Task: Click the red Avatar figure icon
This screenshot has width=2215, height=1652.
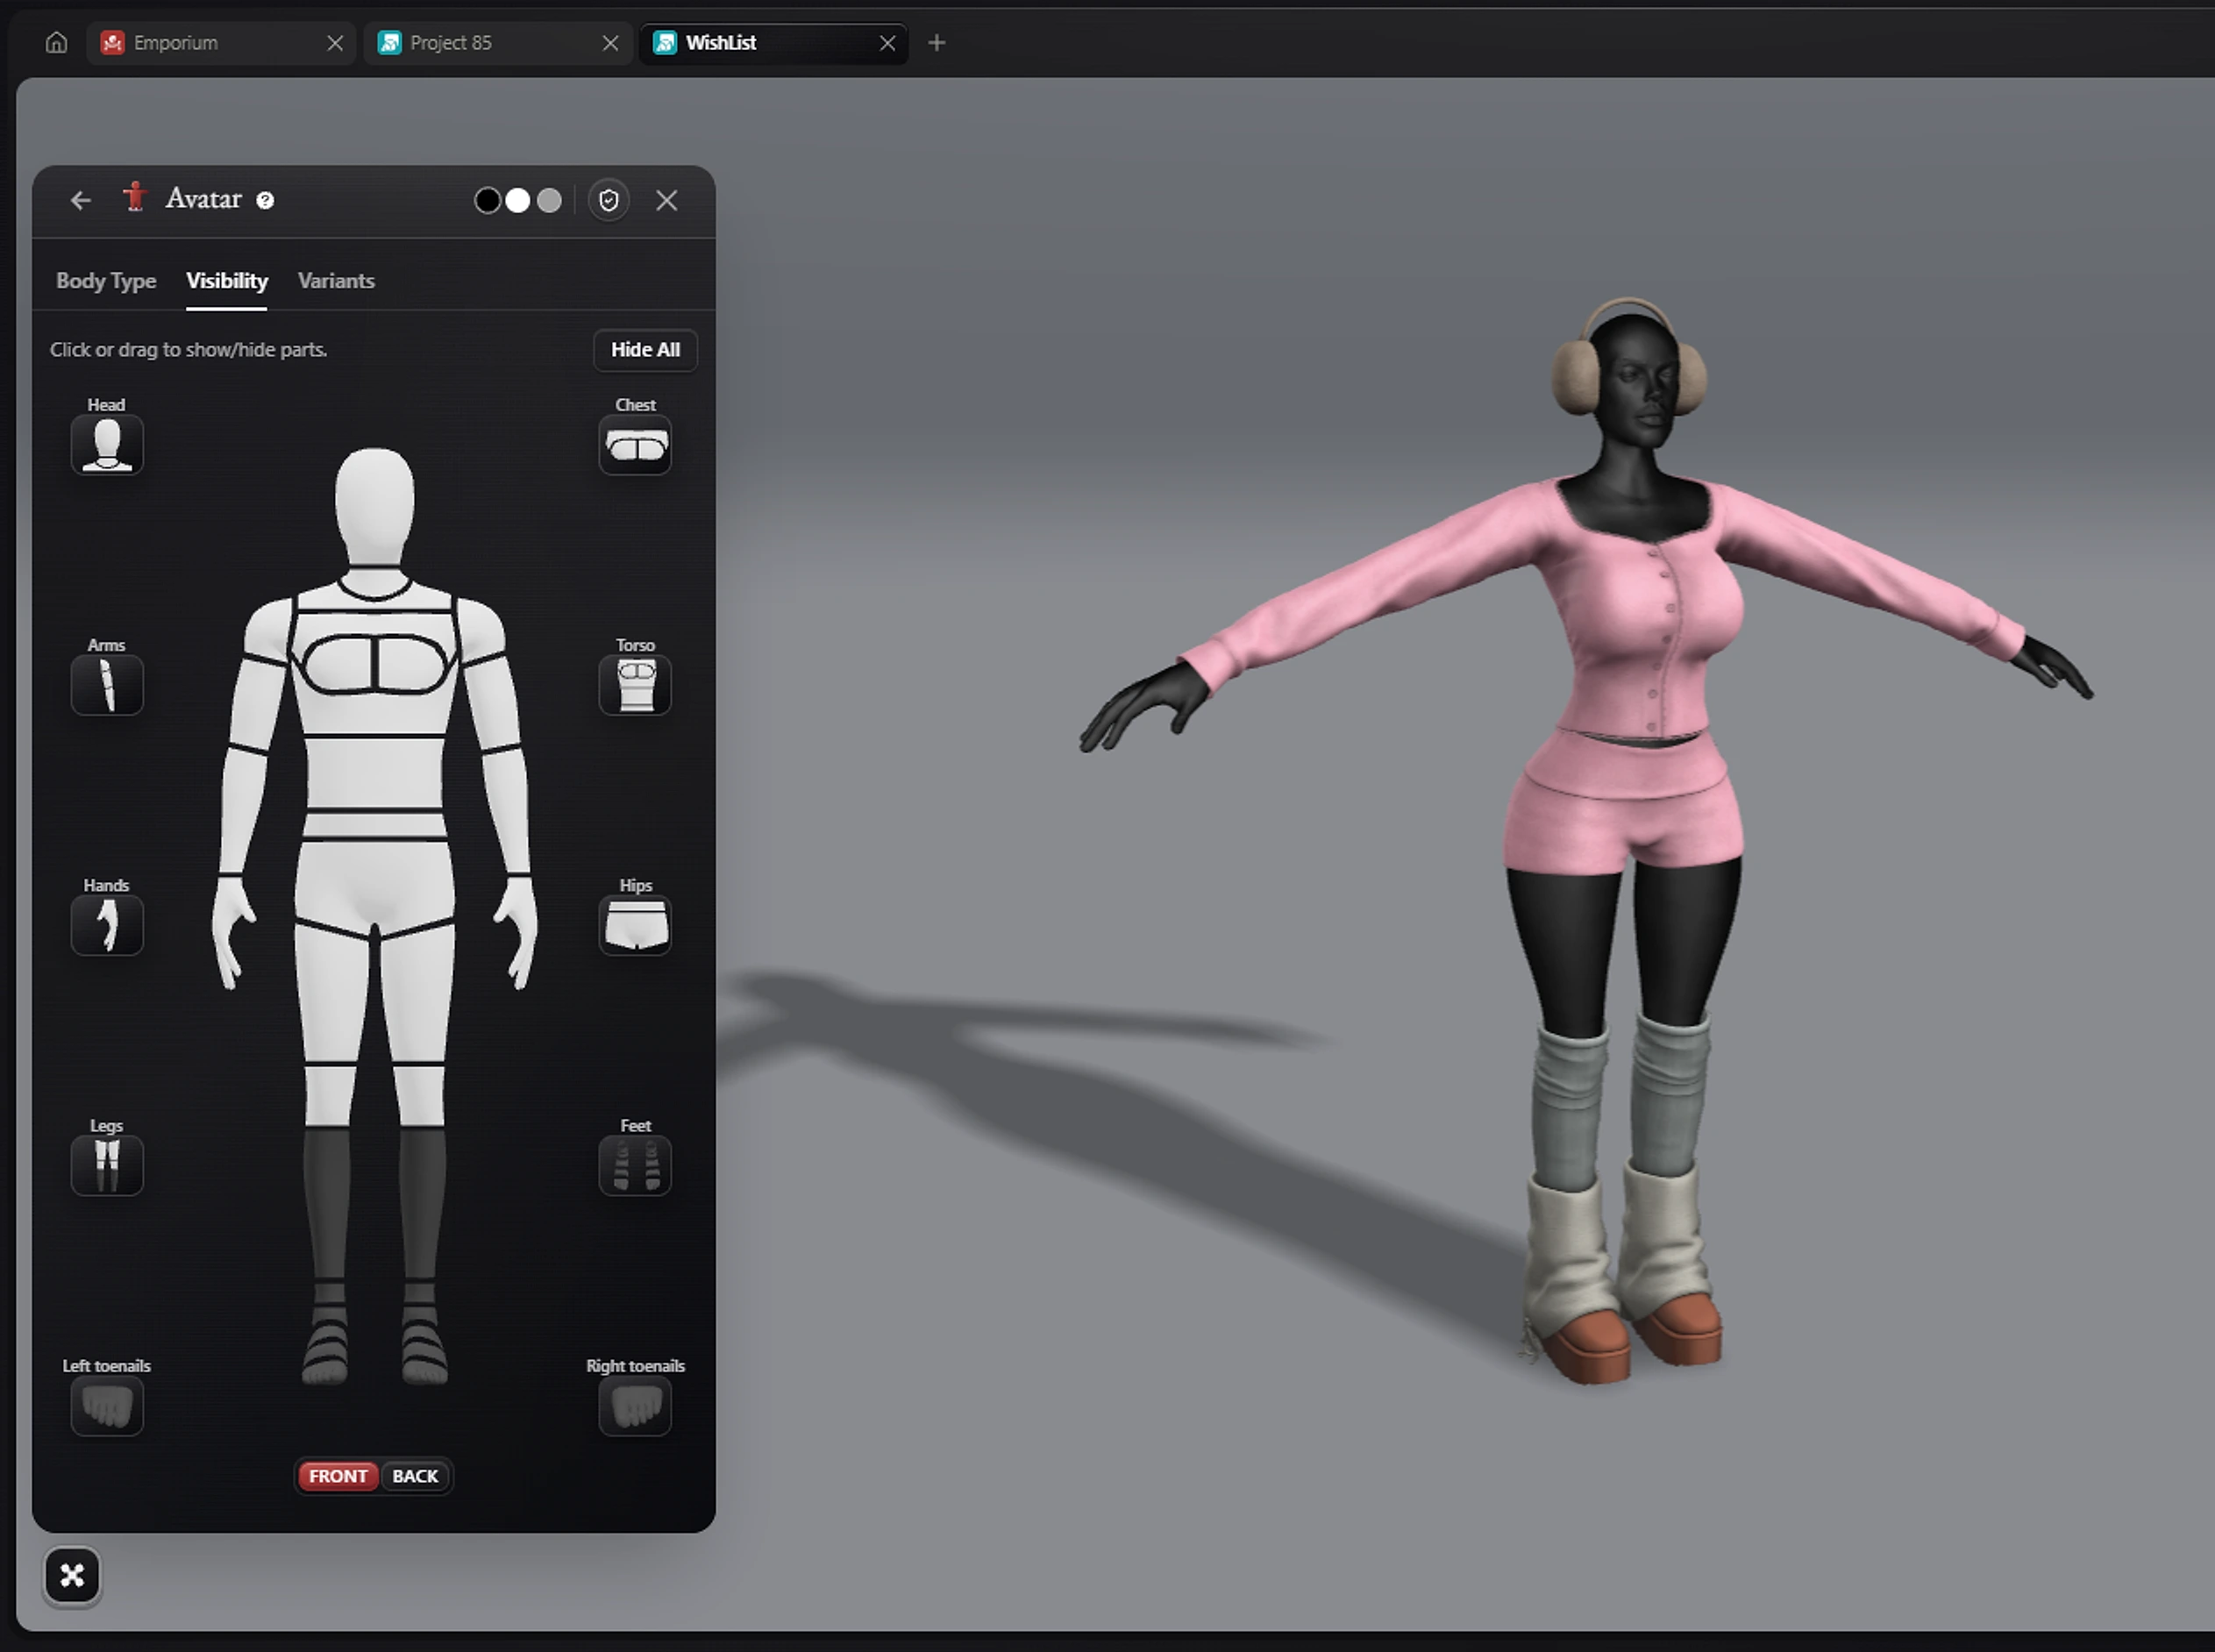Action: pos(135,197)
